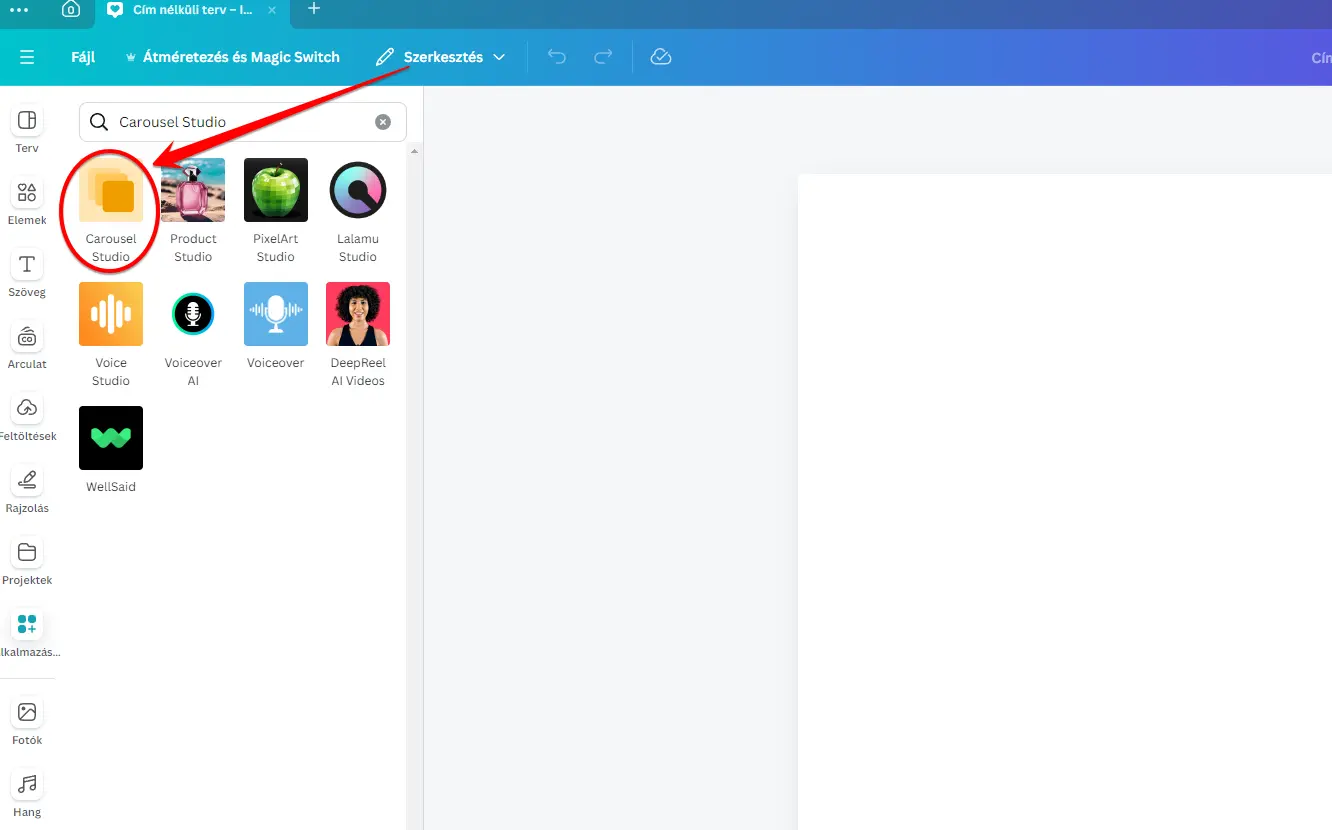Open the WellSaid app
The height and width of the screenshot is (830, 1332).
coord(111,450)
